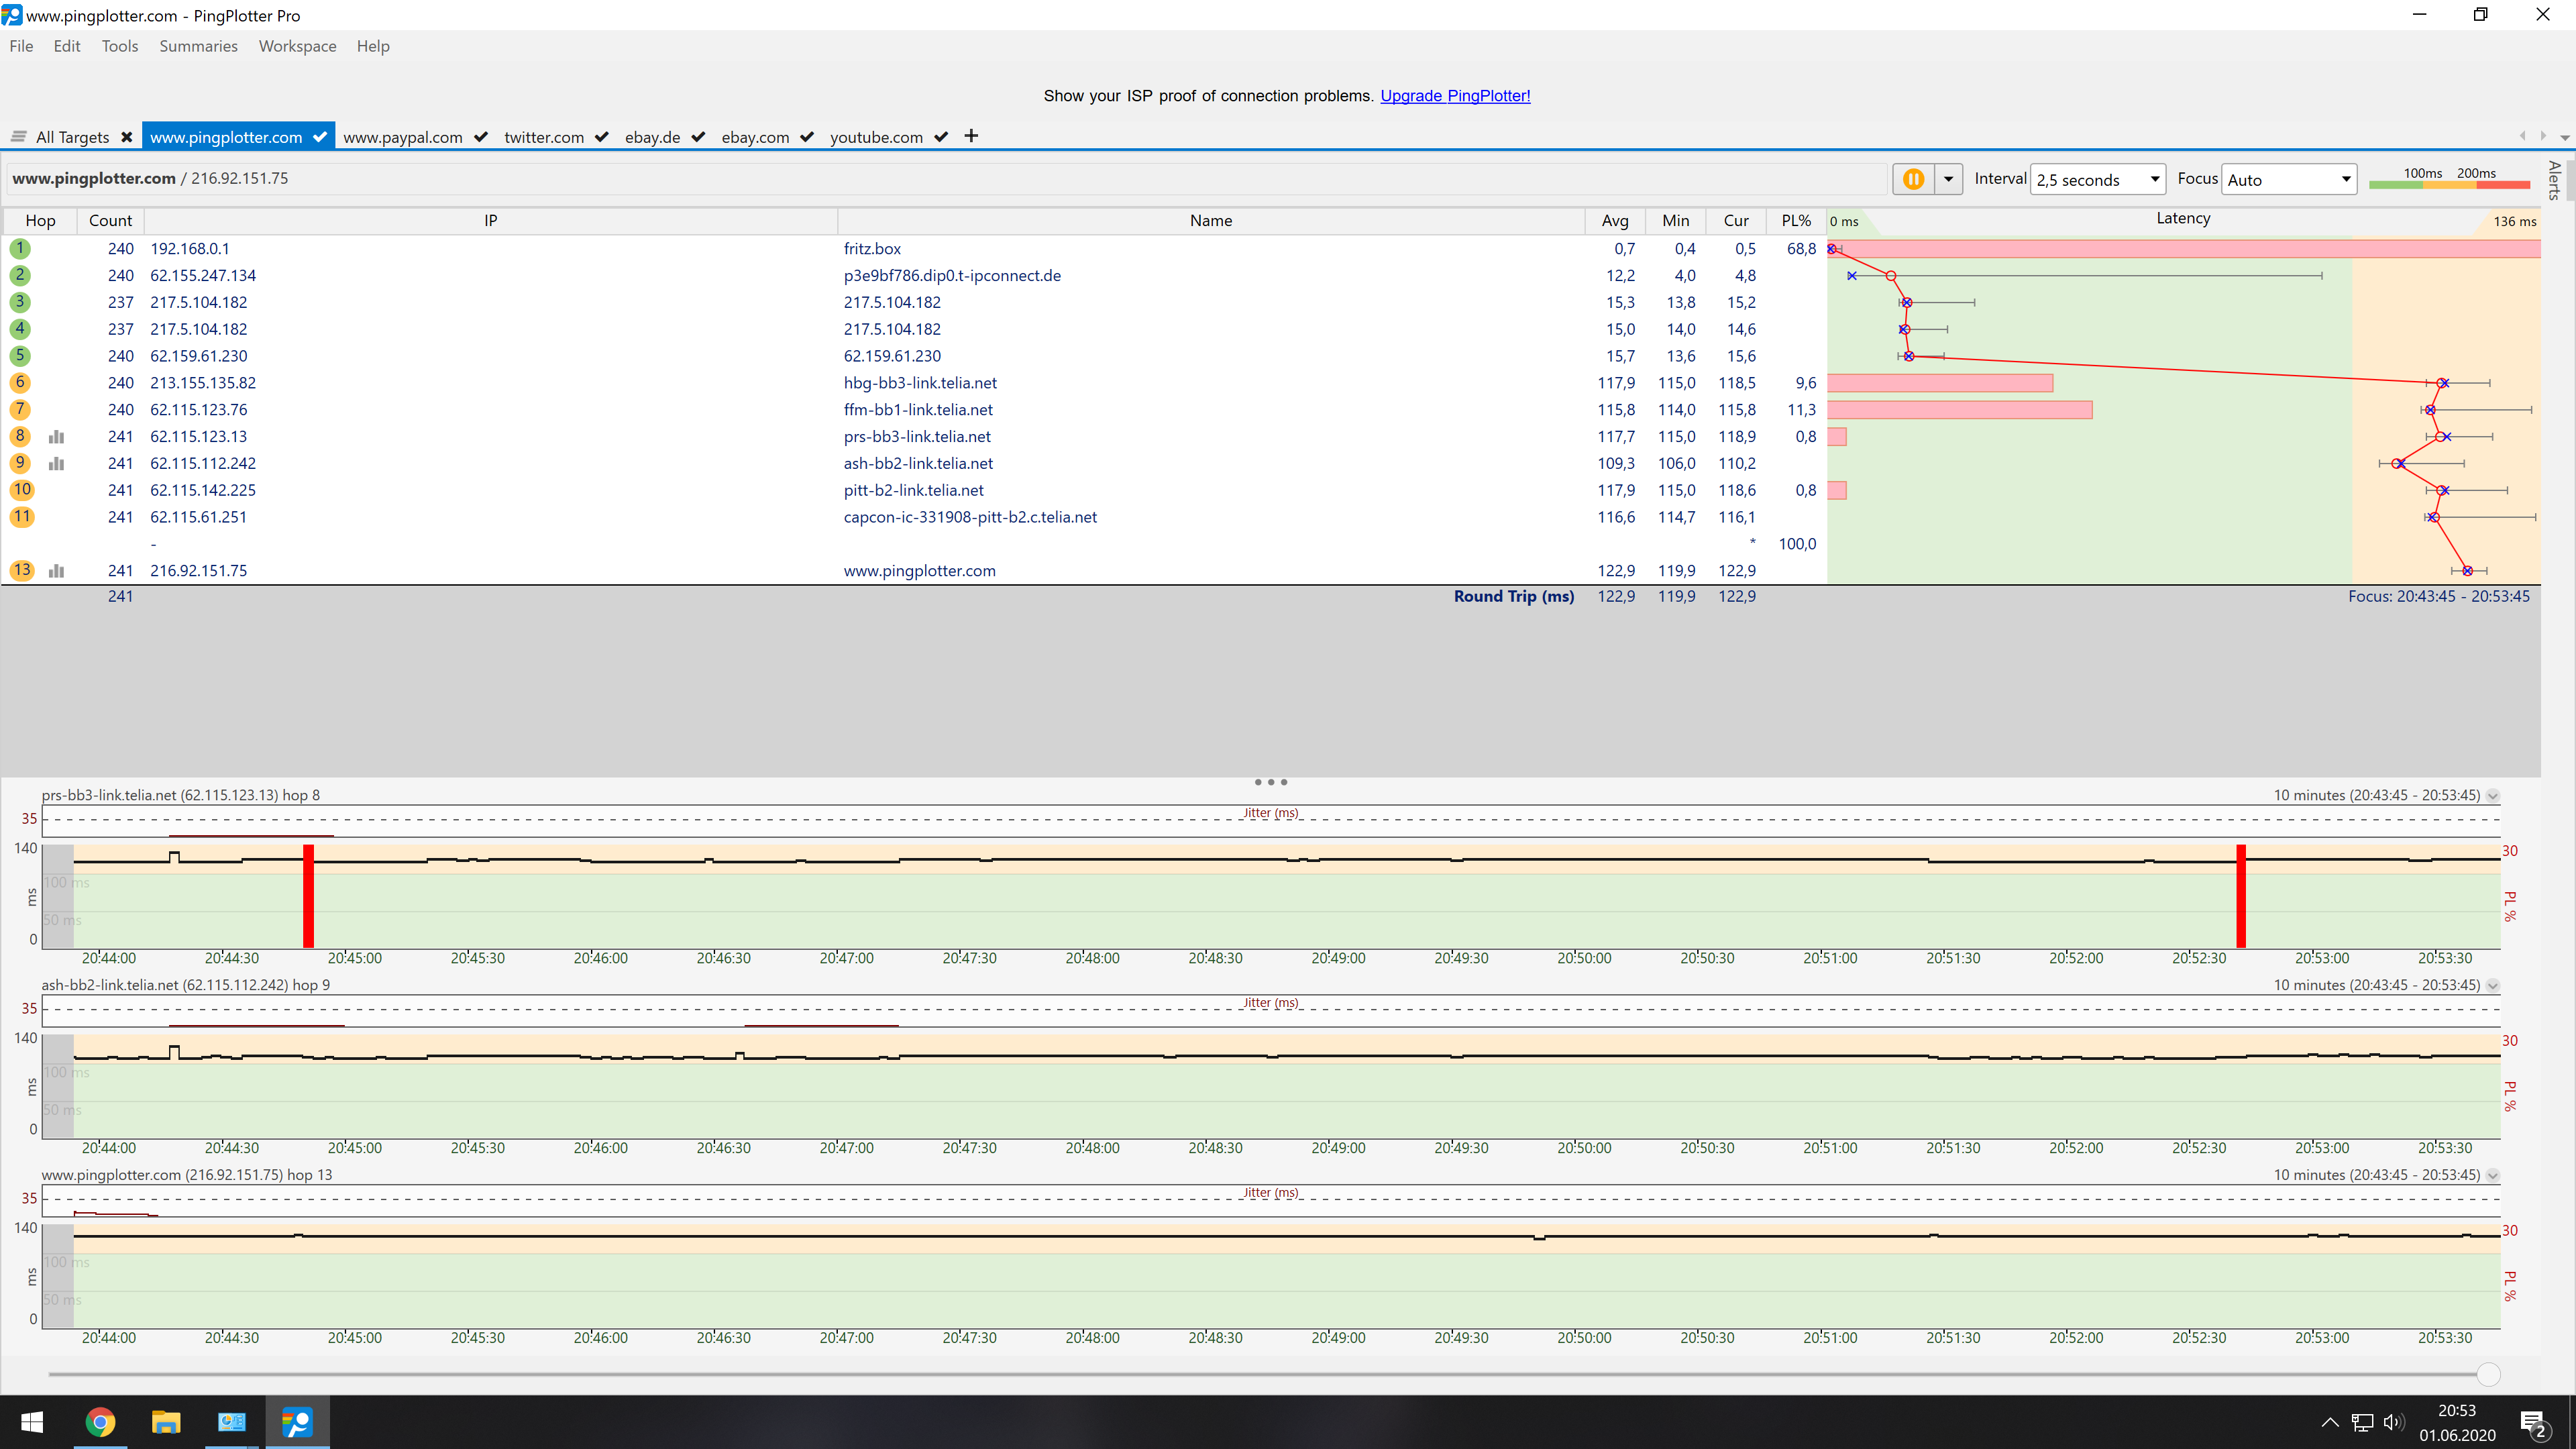Click the hop 10 orange circle icon
Image resolution: width=2576 pixels, height=1449 pixels.
tap(22, 490)
